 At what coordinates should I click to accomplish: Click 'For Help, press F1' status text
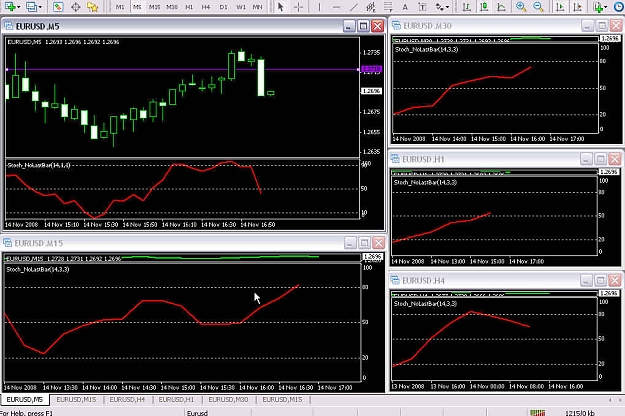coord(27,413)
